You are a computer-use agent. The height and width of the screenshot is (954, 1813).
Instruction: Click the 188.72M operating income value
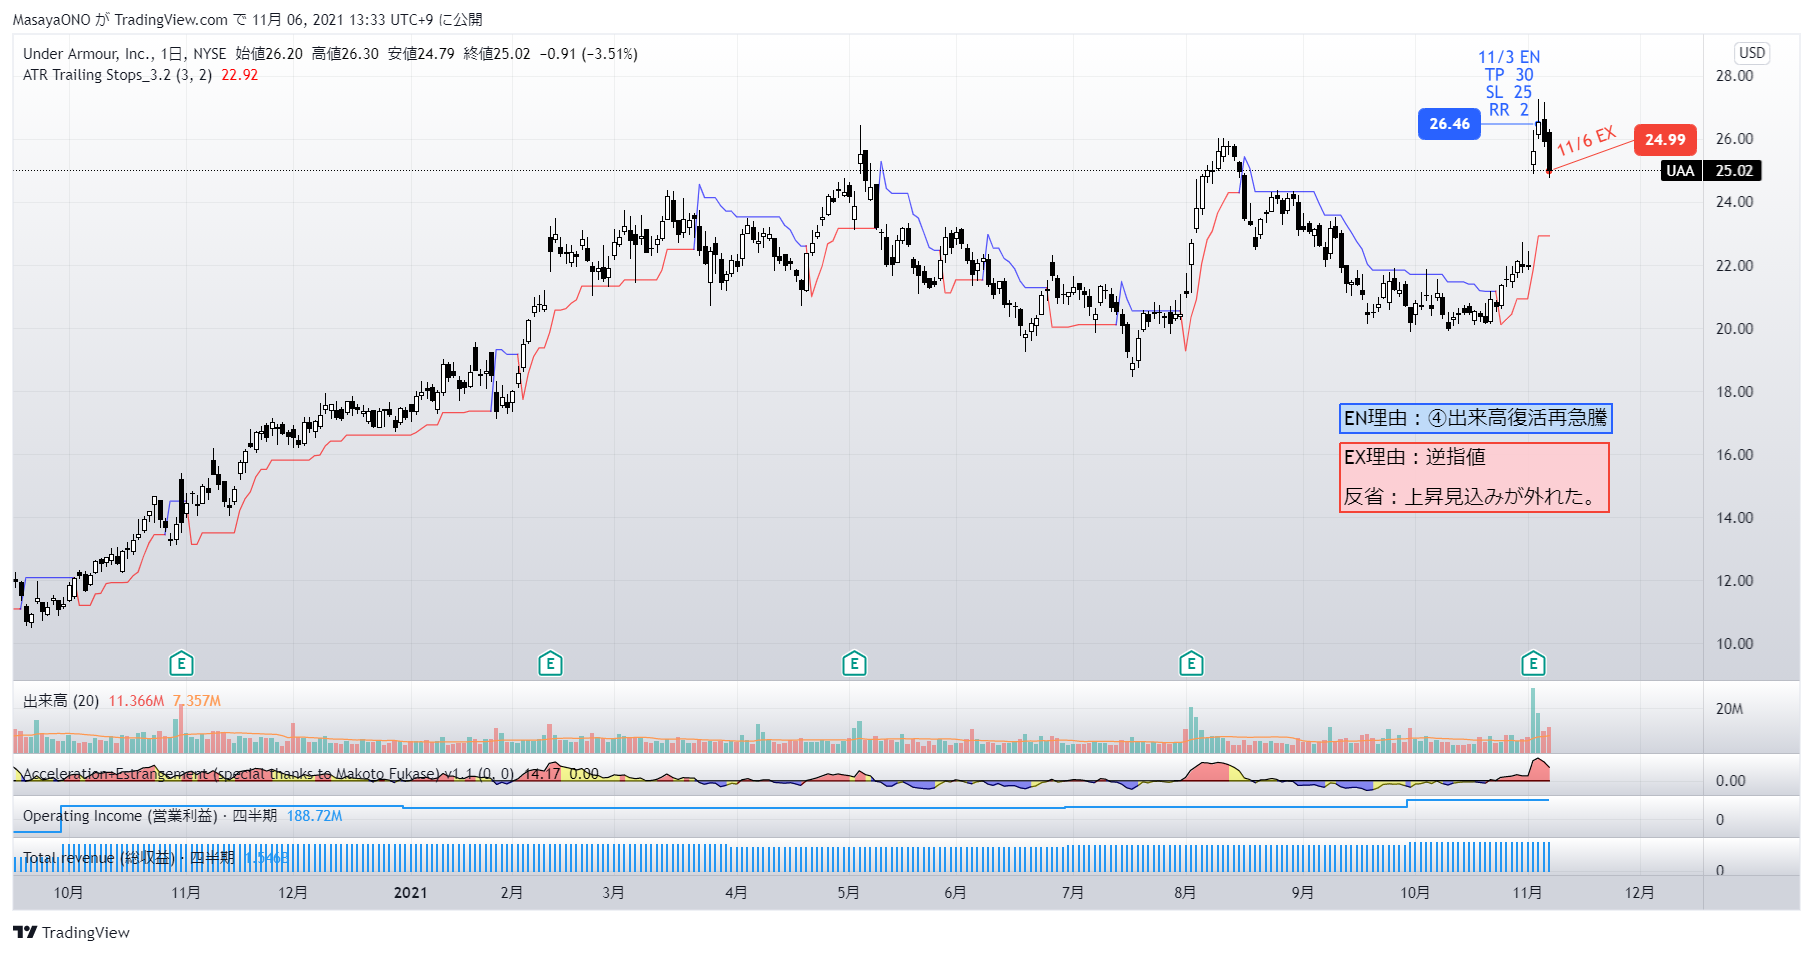[314, 816]
